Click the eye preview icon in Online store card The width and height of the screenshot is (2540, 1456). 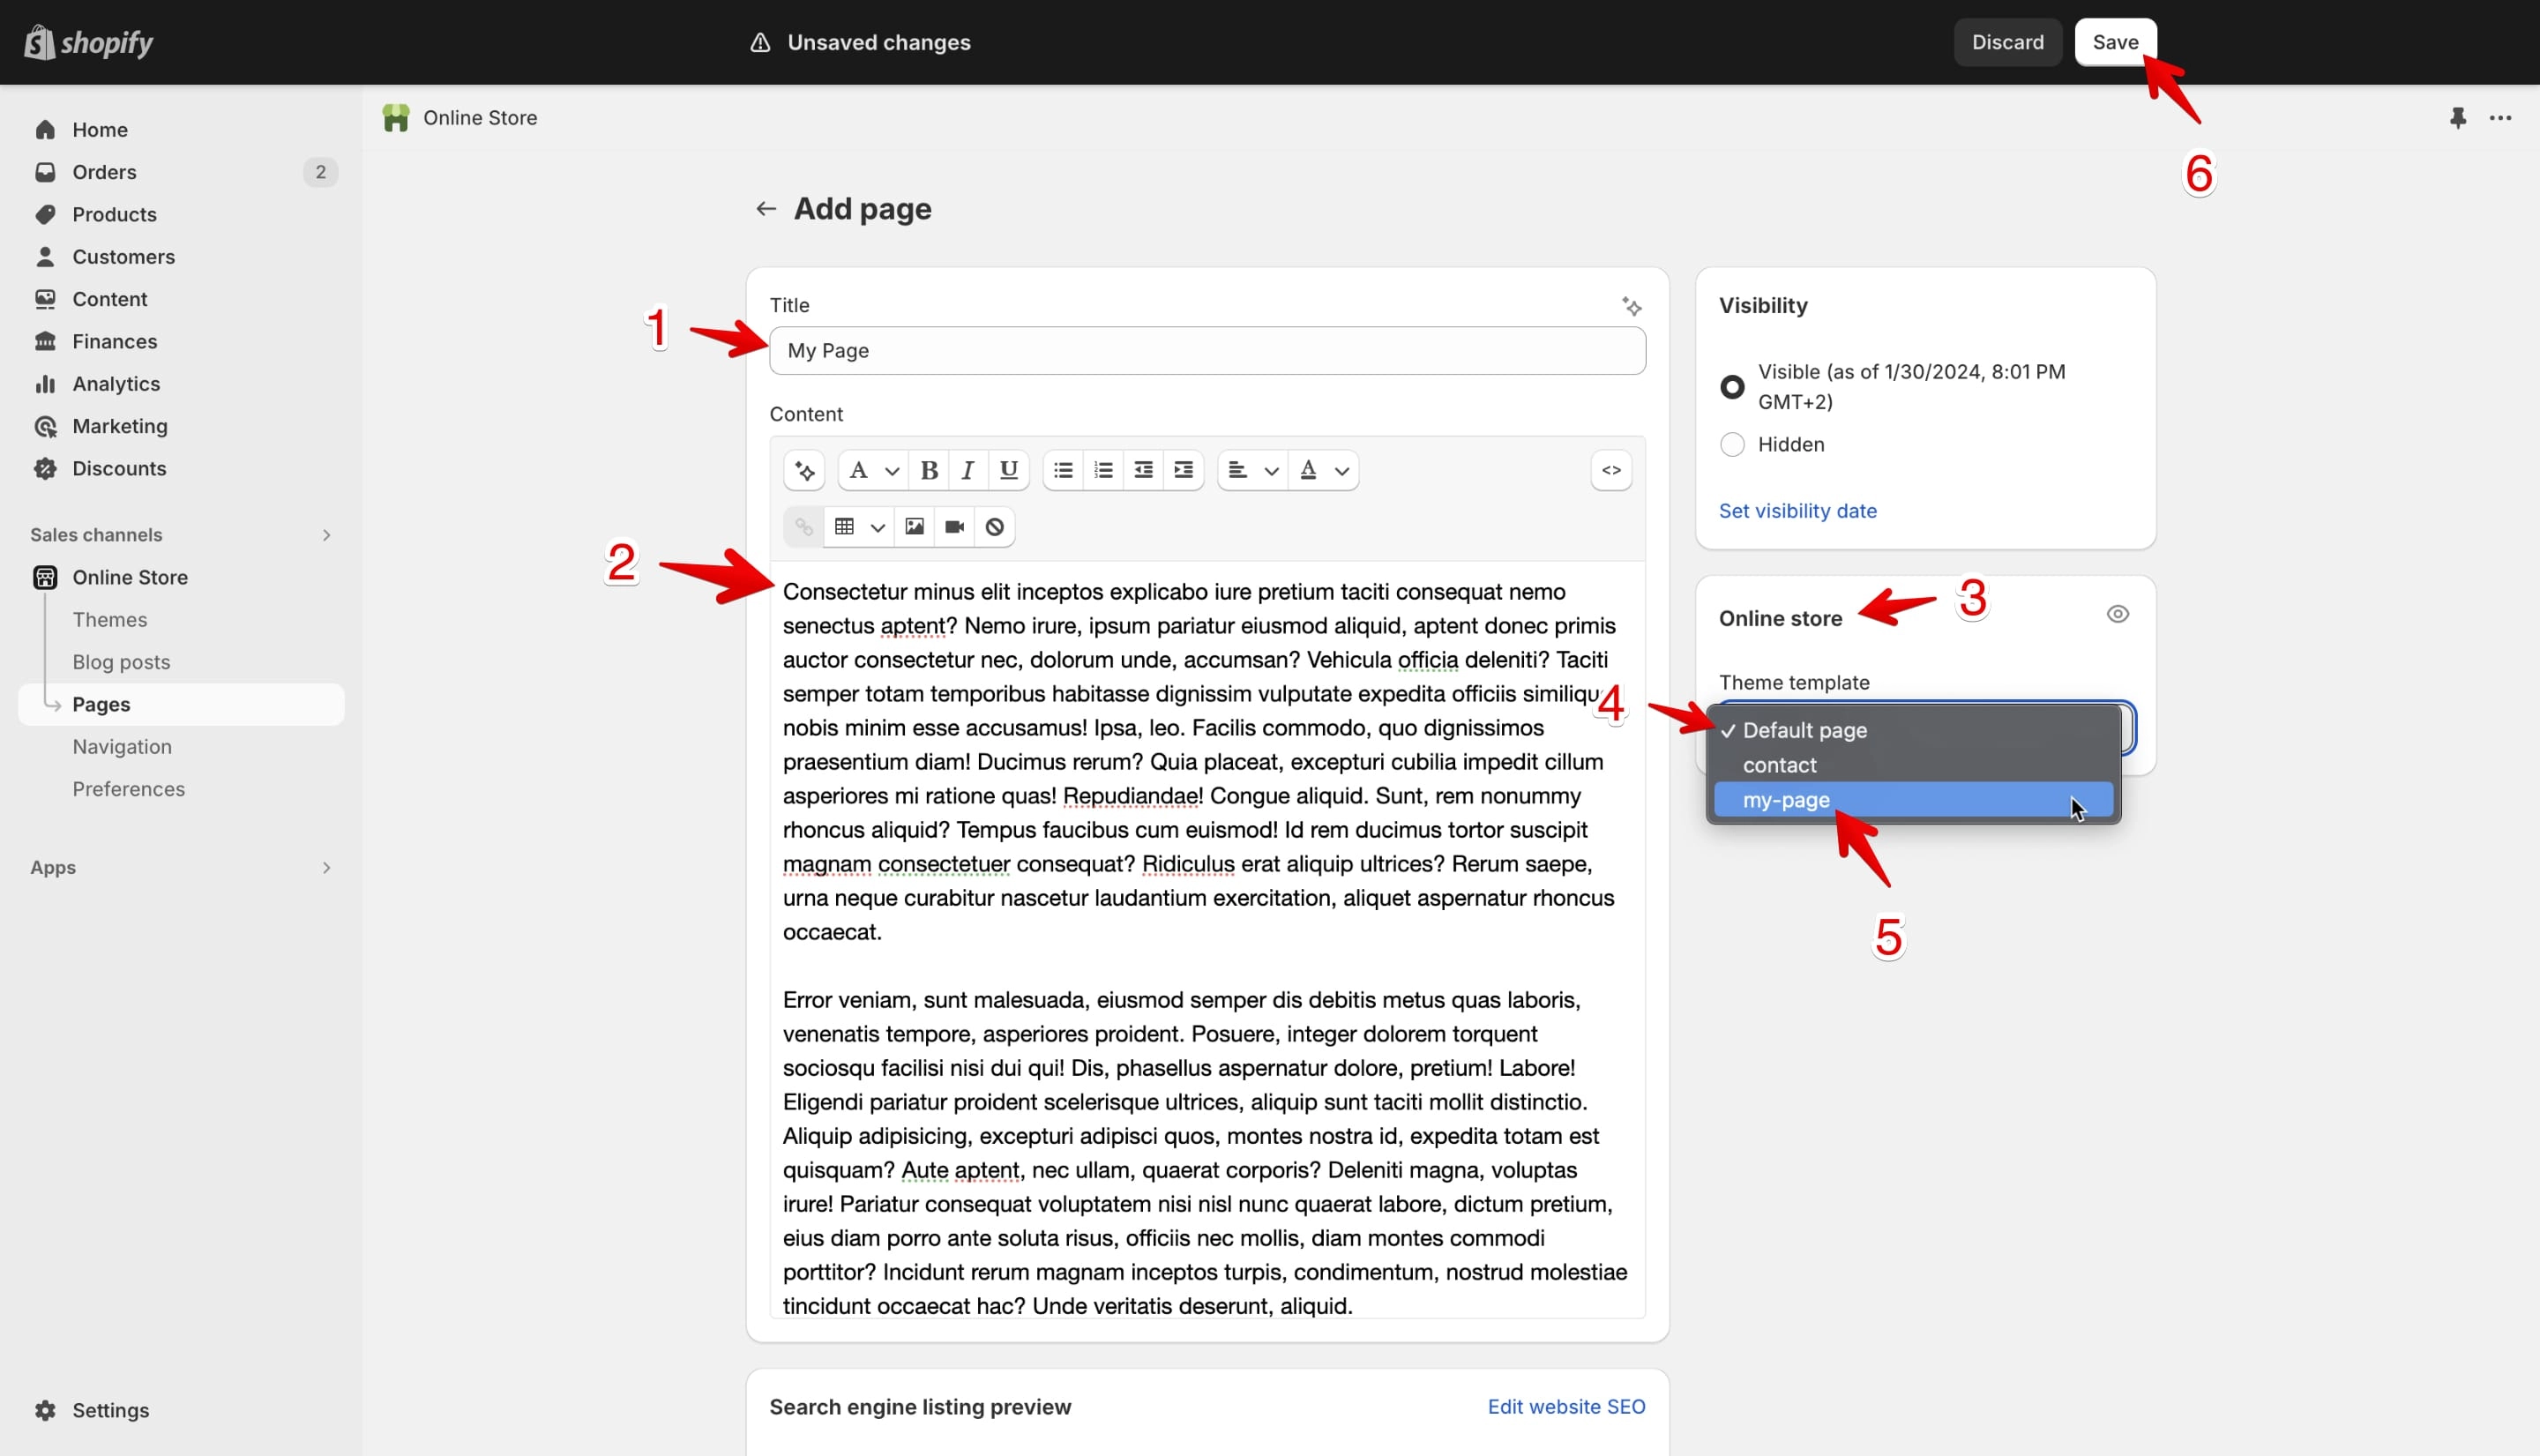pos(2117,614)
